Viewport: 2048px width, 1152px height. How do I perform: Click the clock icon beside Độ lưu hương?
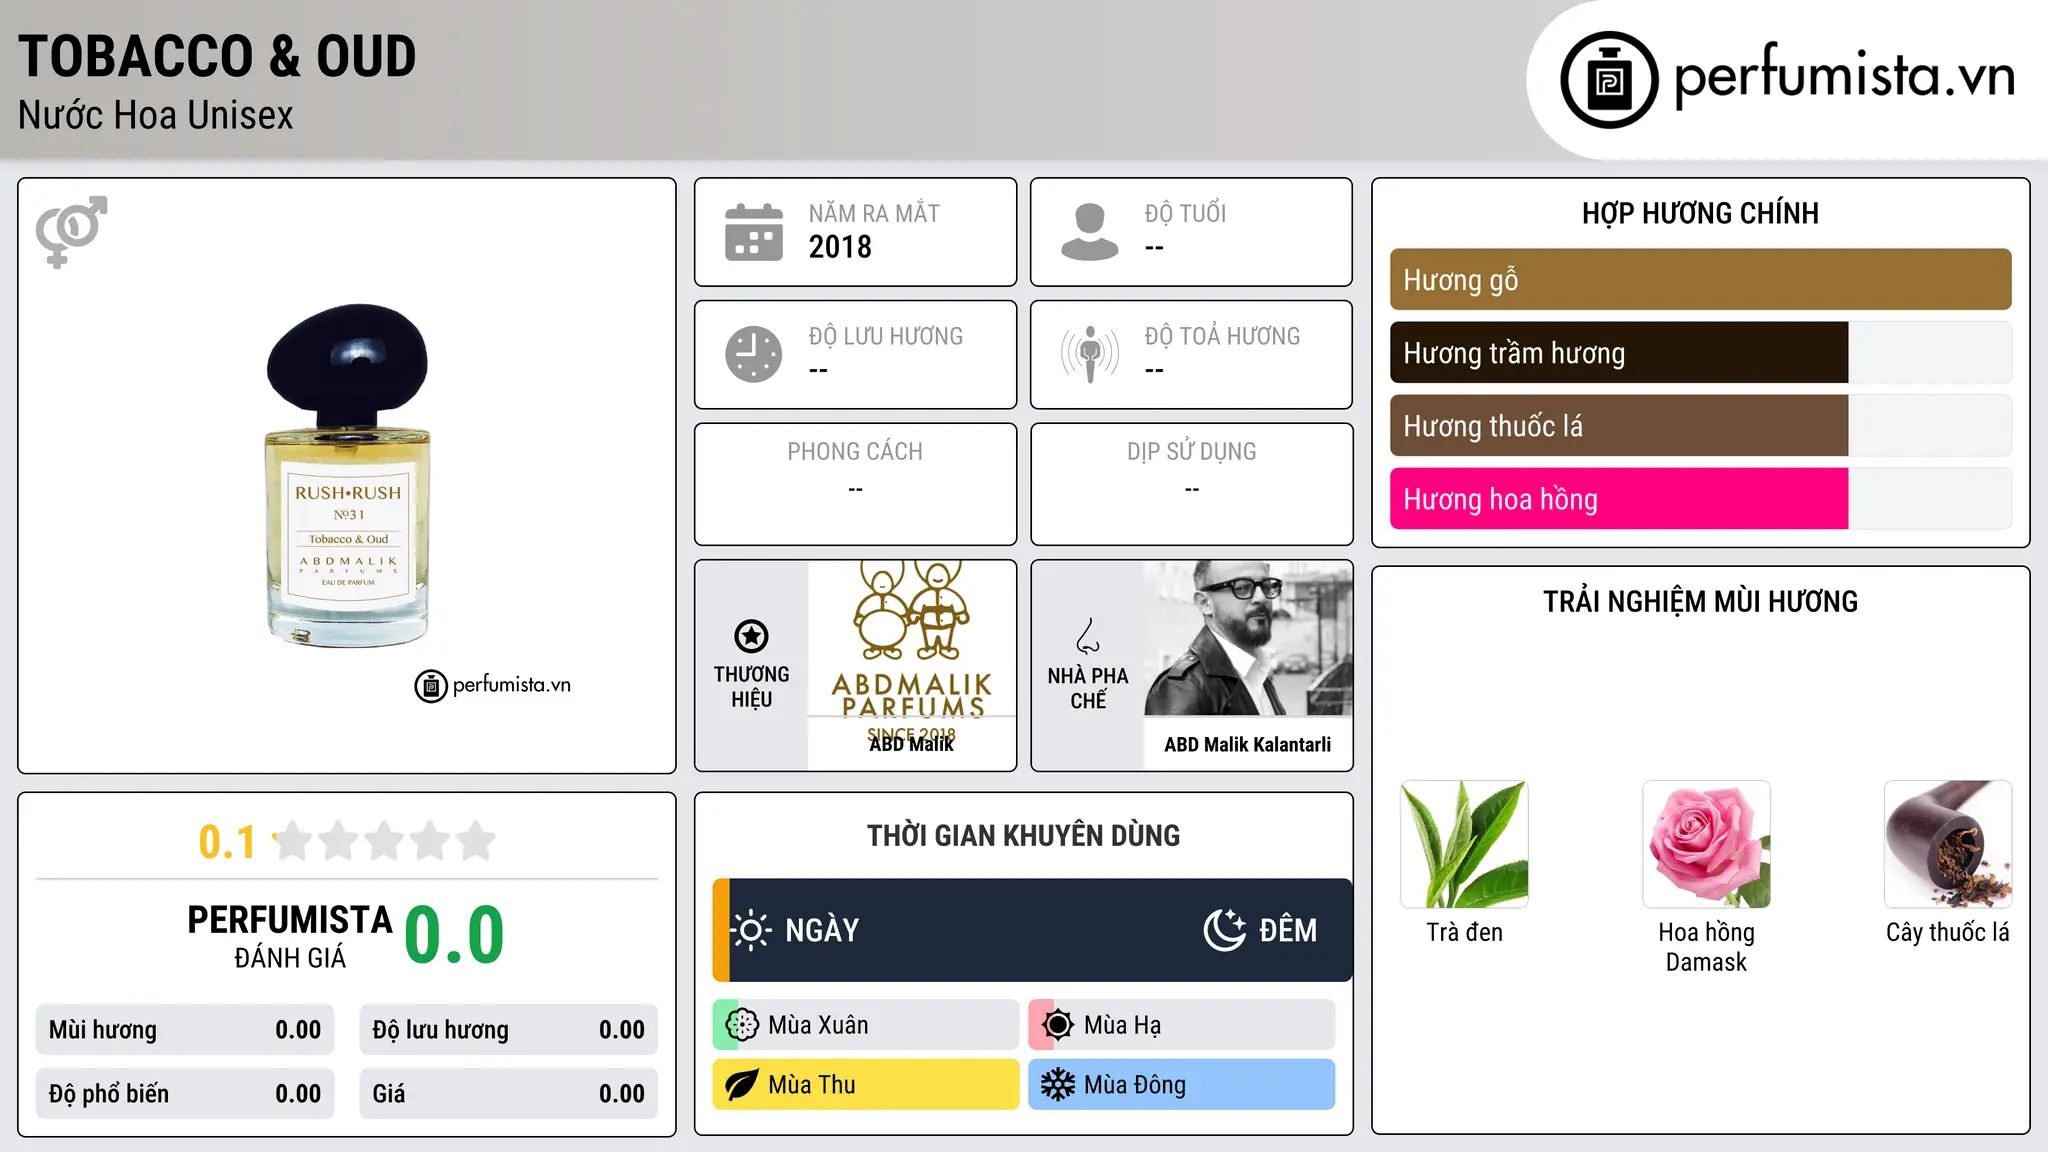(754, 354)
